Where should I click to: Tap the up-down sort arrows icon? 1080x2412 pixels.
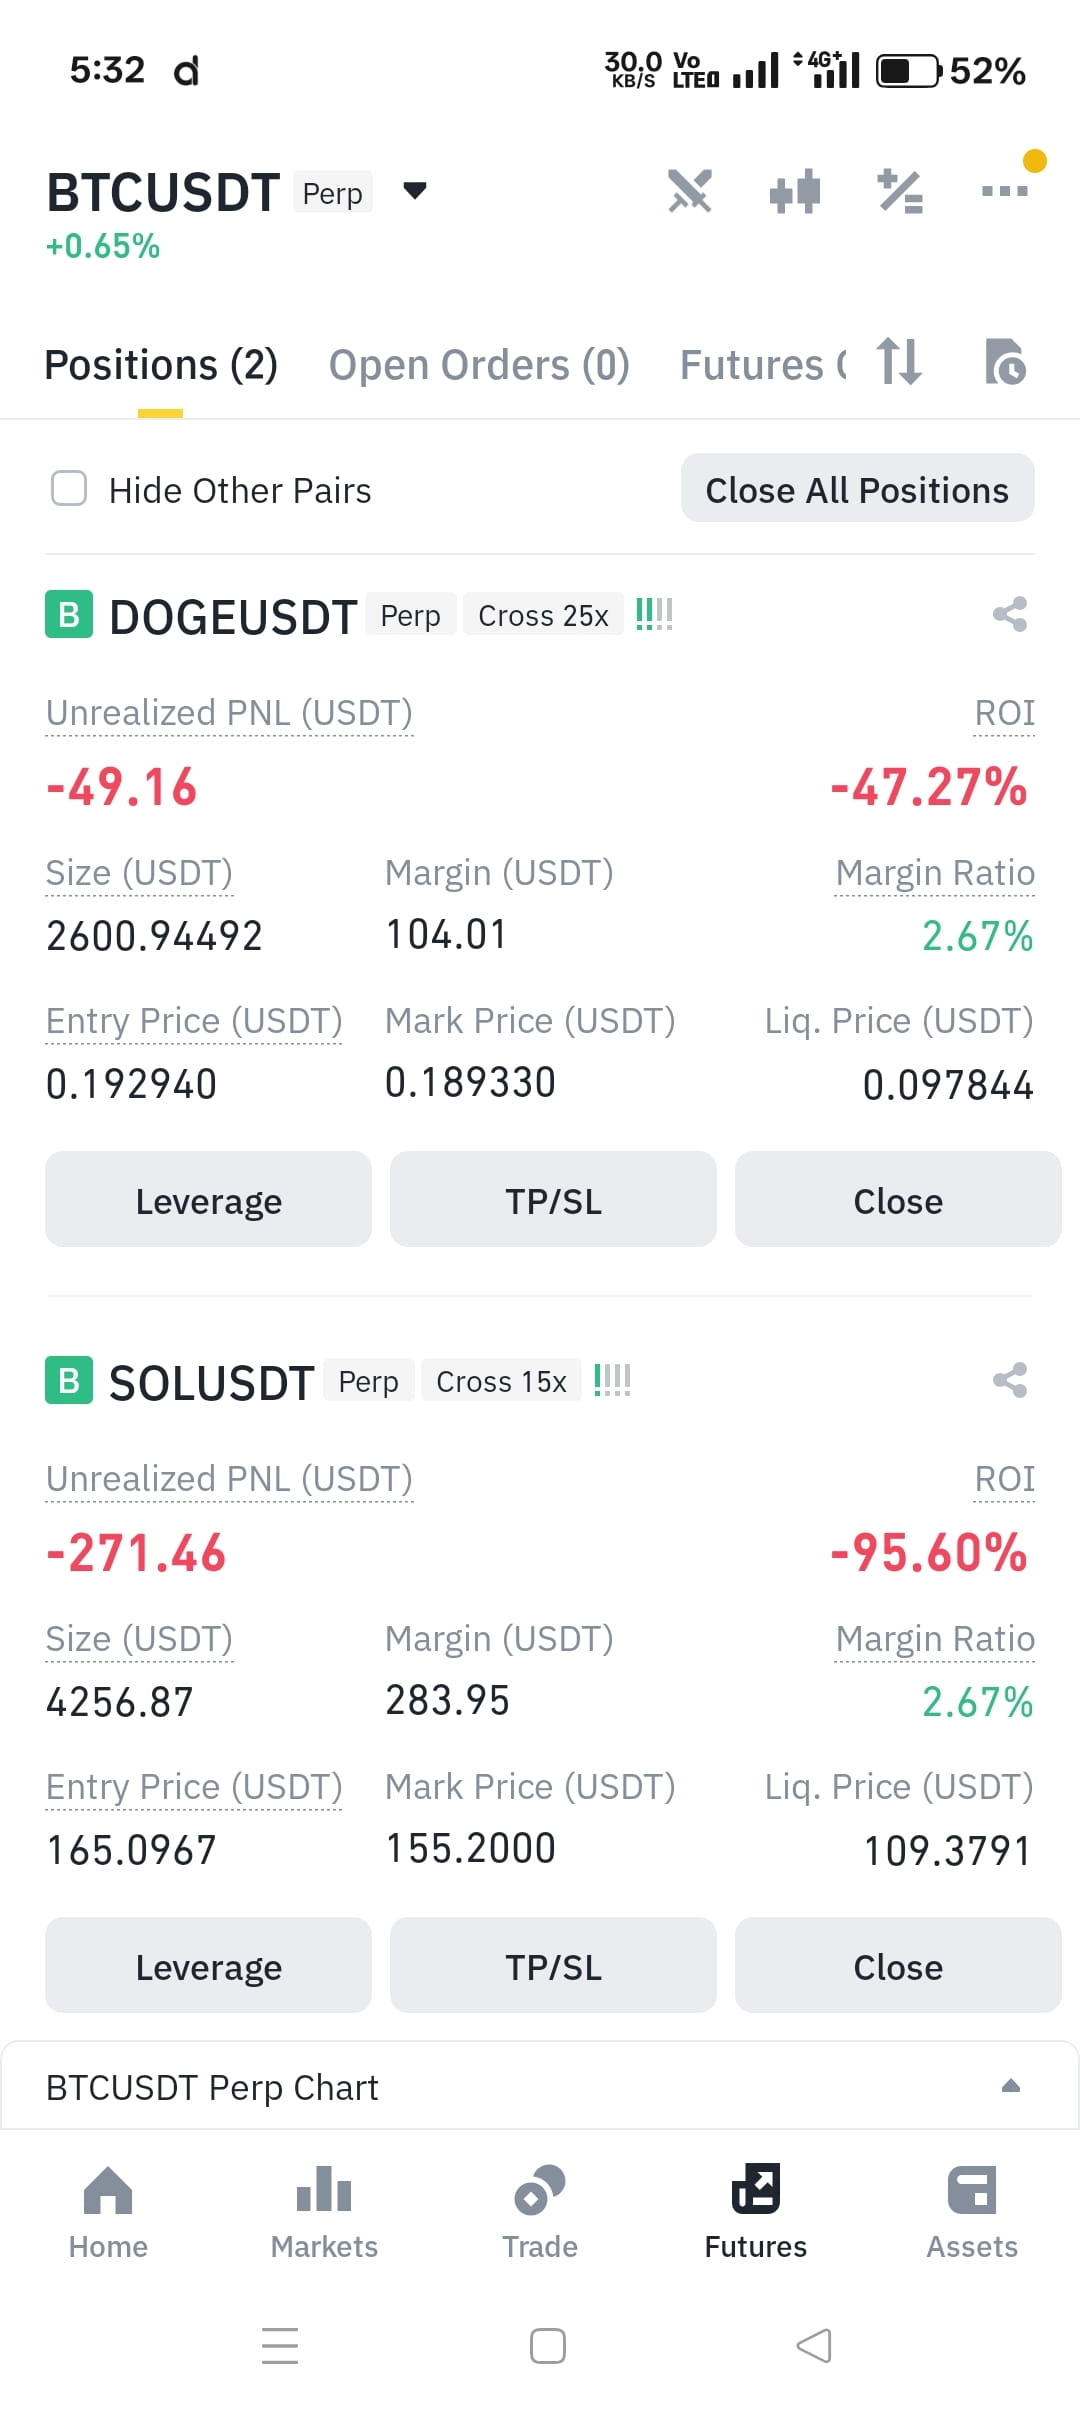point(899,362)
